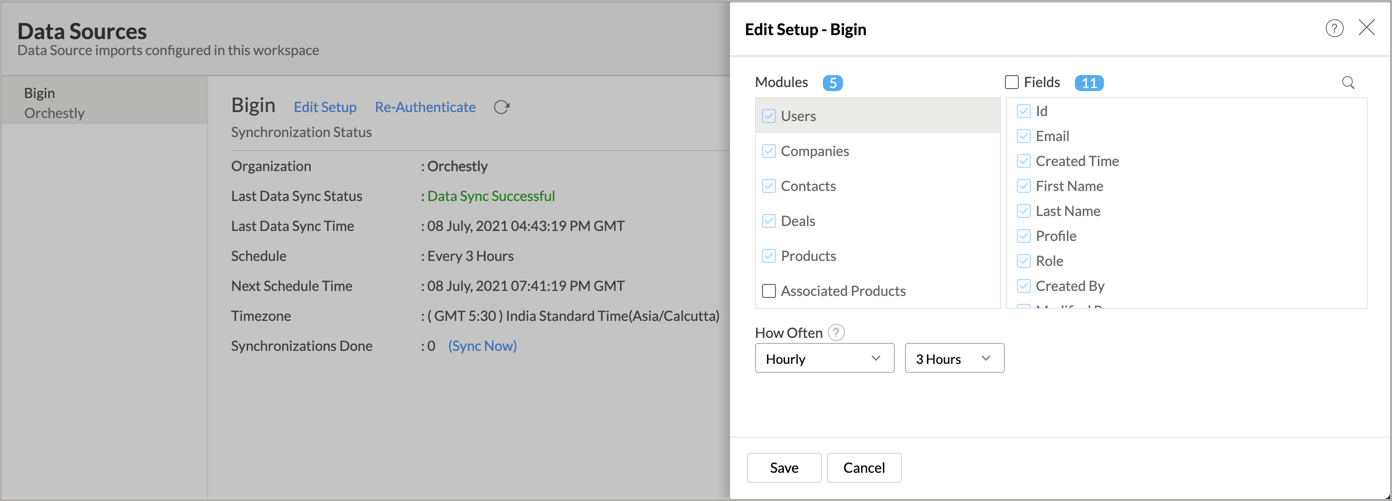The height and width of the screenshot is (501, 1392).
Task: Toggle the Contacts module checkbox
Action: pyautogui.click(x=769, y=186)
